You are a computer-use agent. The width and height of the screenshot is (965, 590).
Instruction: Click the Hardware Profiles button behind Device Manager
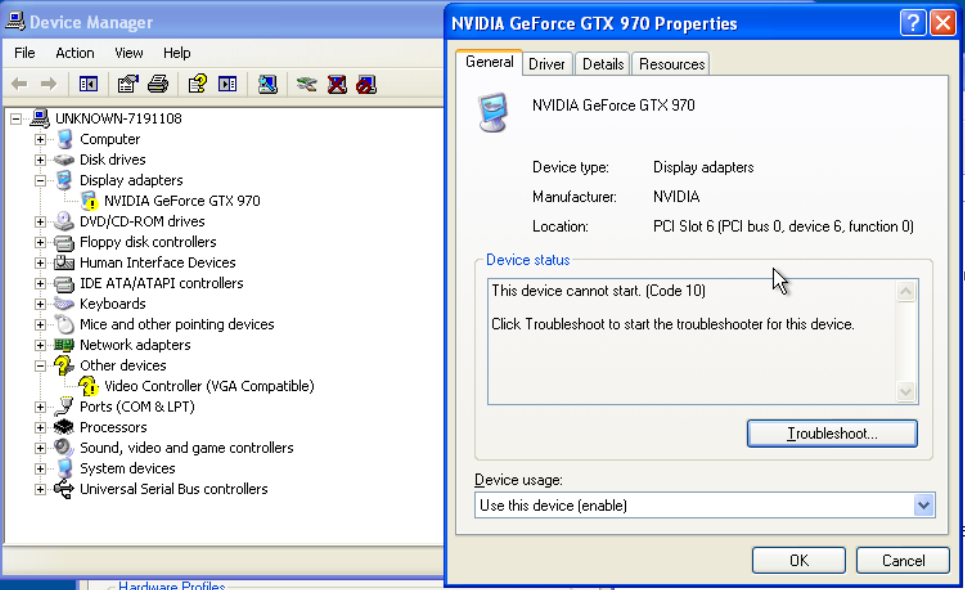pyautogui.click(x=171, y=586)
